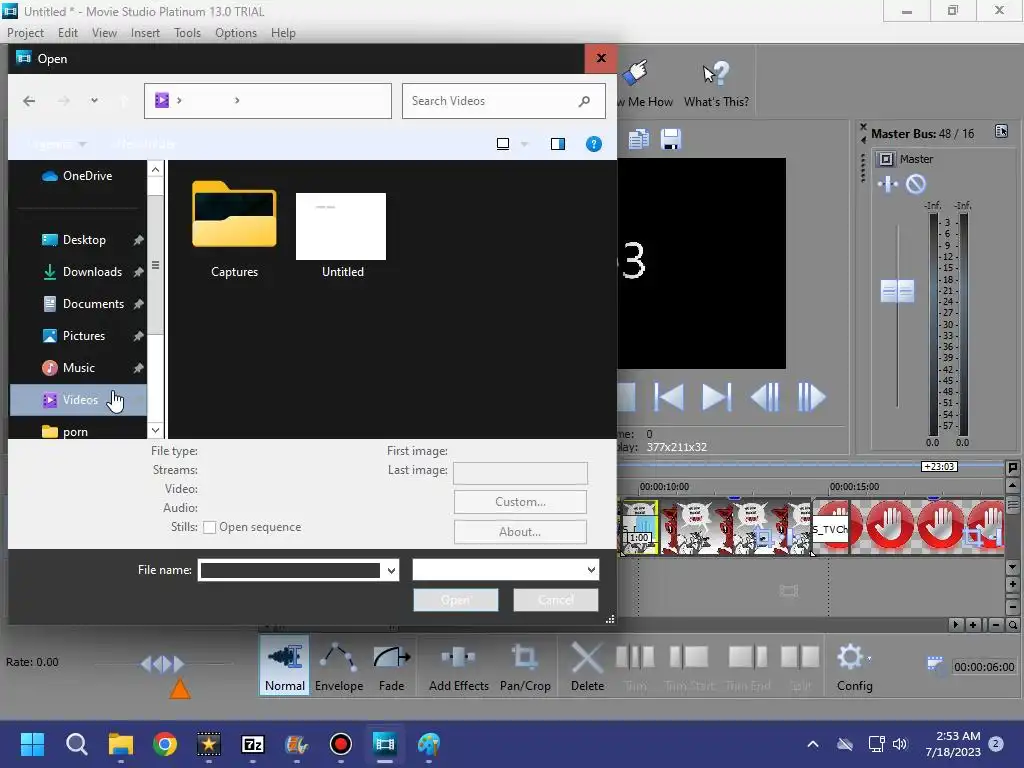The height and width of the screenshot is (768, 1024).
Task: Open the Tools menu
Action: [187, 33]
